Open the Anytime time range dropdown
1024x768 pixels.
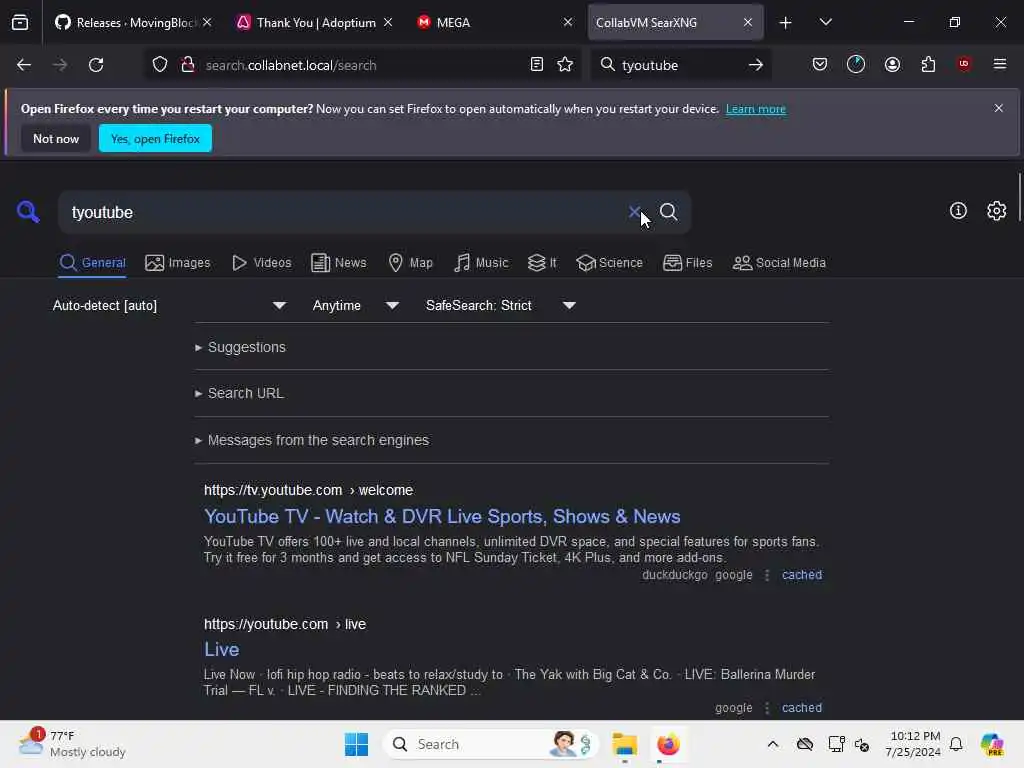click(x=355, y=305)
